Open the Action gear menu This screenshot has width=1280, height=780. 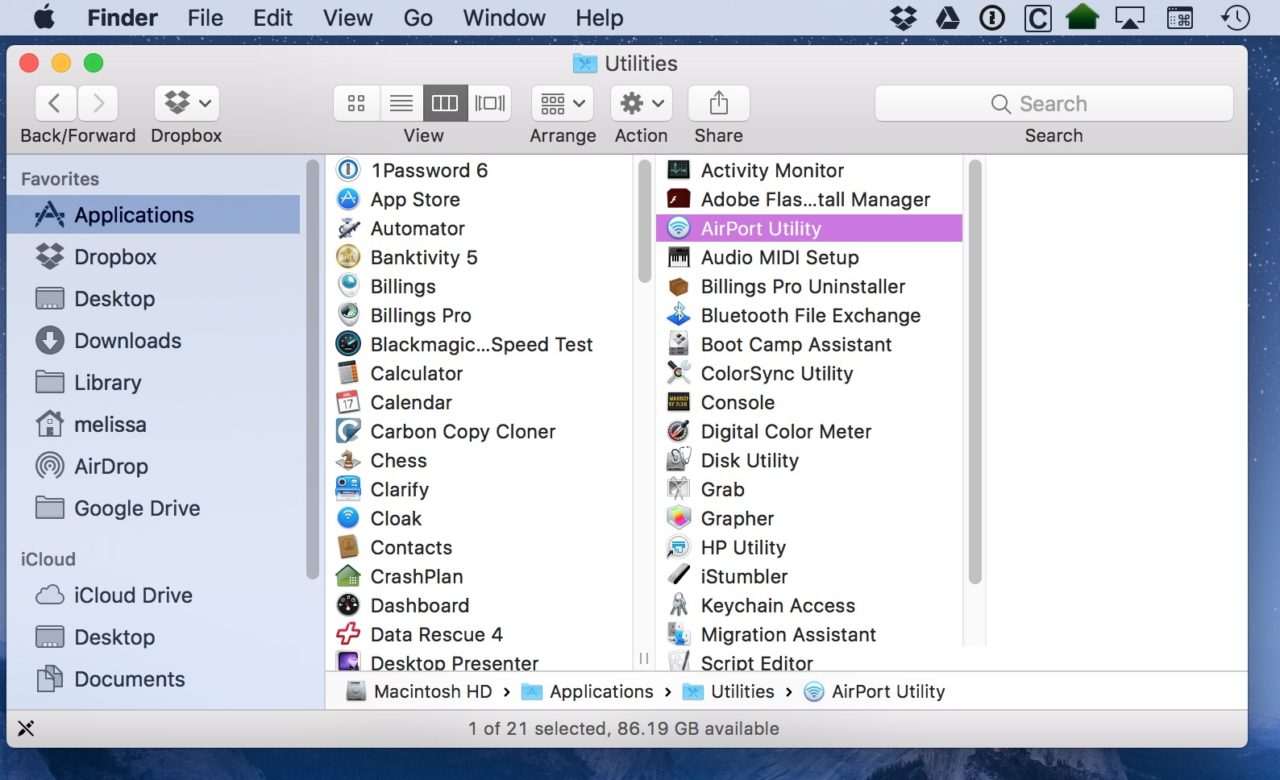(x=640, y=103)
